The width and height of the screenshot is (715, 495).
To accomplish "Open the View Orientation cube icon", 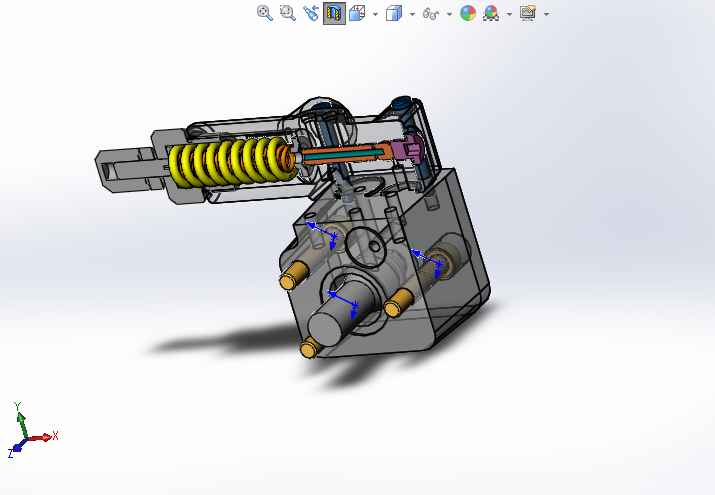I will (x=357, y=13).
